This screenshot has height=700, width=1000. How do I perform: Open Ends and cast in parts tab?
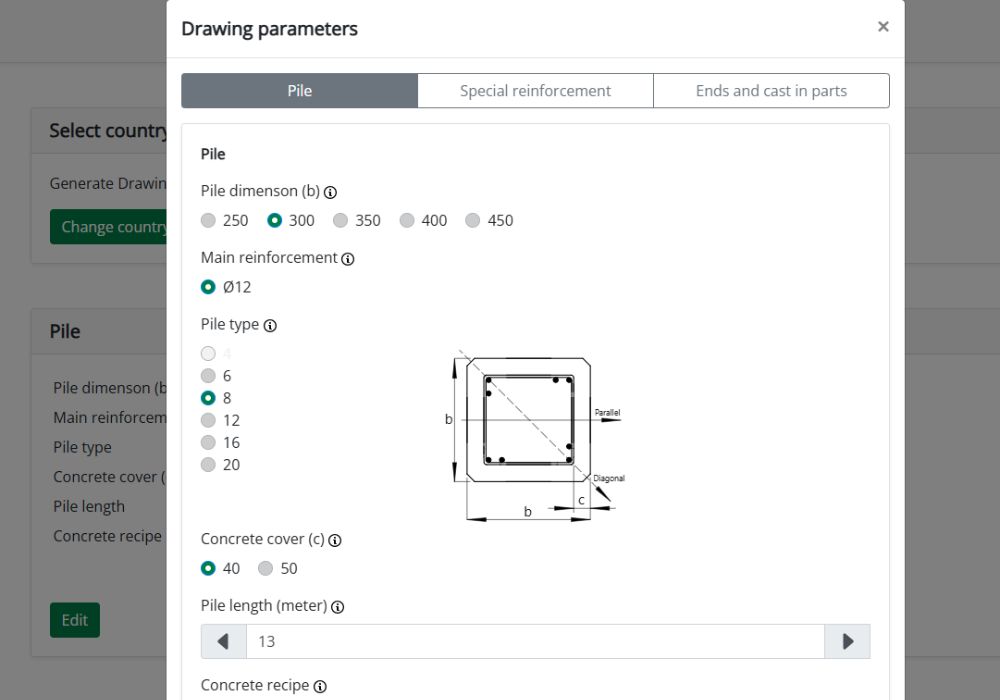pos(772,91)
